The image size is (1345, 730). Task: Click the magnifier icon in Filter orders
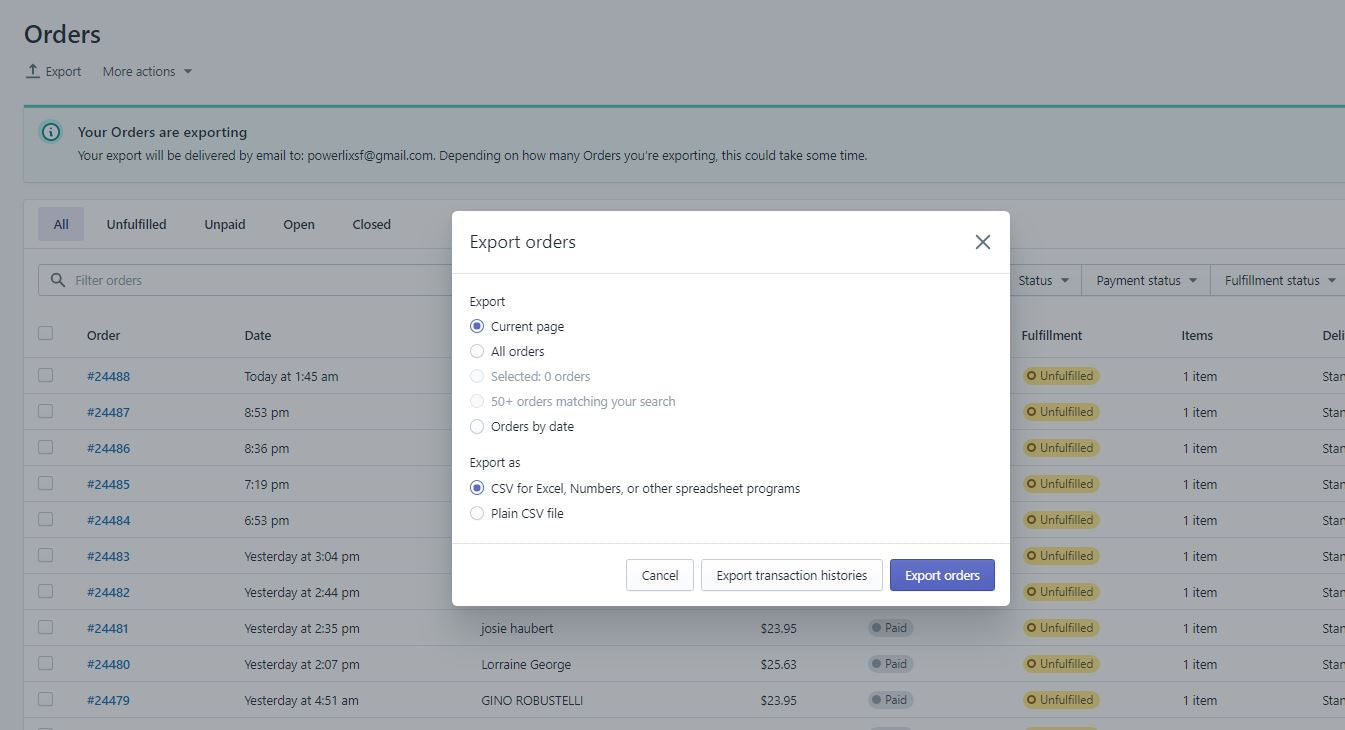pyautogui.click(x=58, y=280)
